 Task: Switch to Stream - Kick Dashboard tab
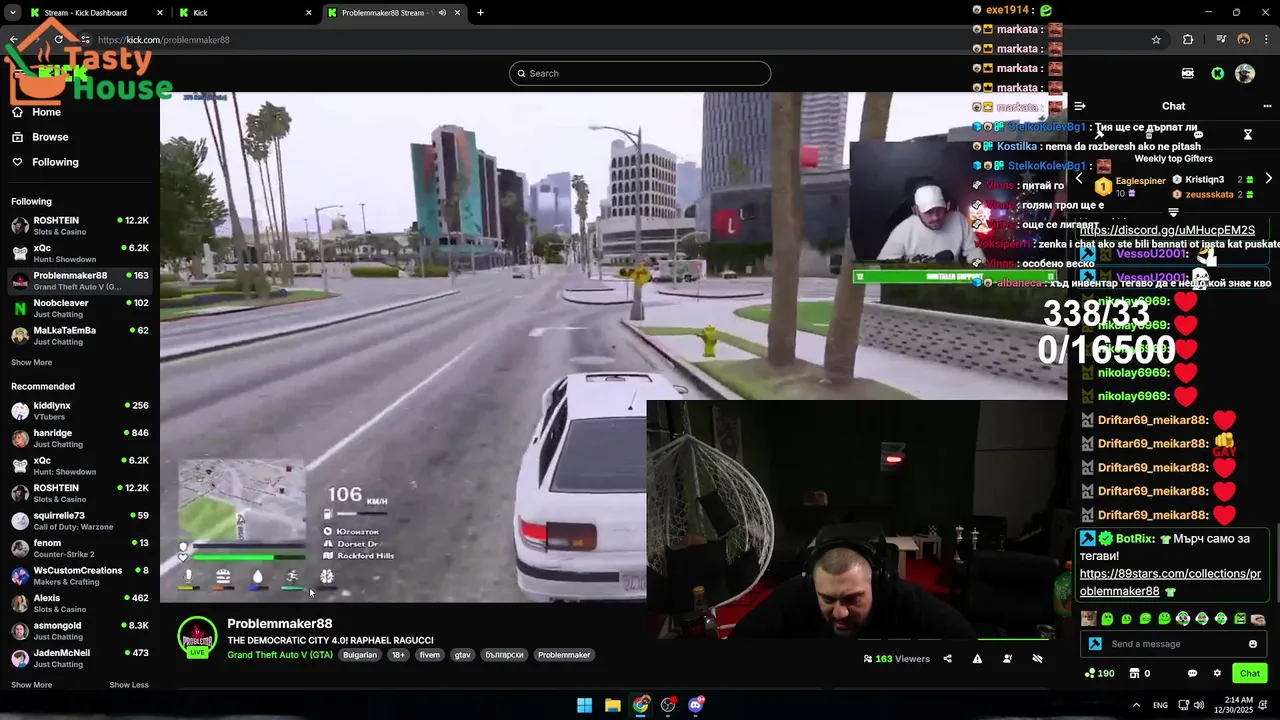97,13
